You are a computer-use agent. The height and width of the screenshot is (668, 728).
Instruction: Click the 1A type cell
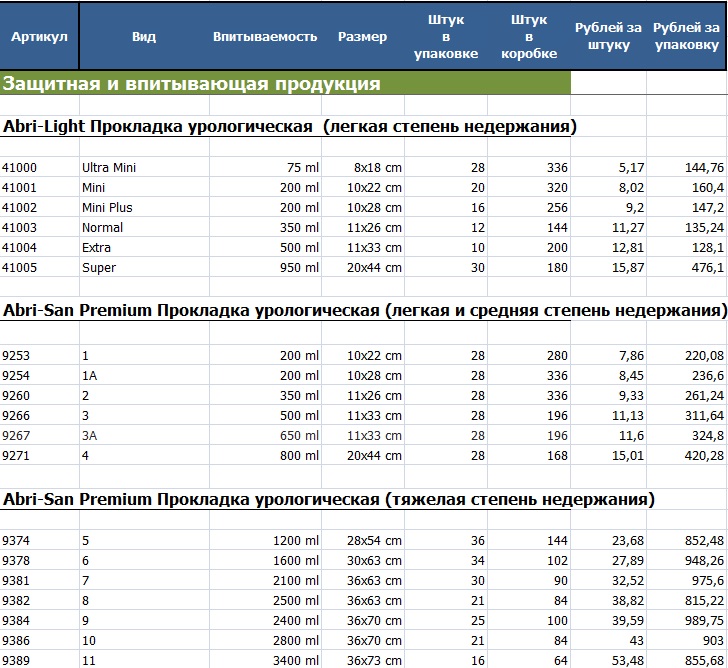click(144, 376)
